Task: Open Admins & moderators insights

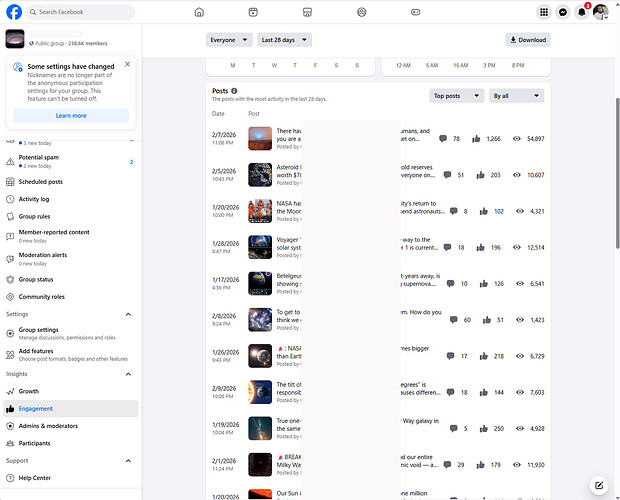Action: pos(71,426)
